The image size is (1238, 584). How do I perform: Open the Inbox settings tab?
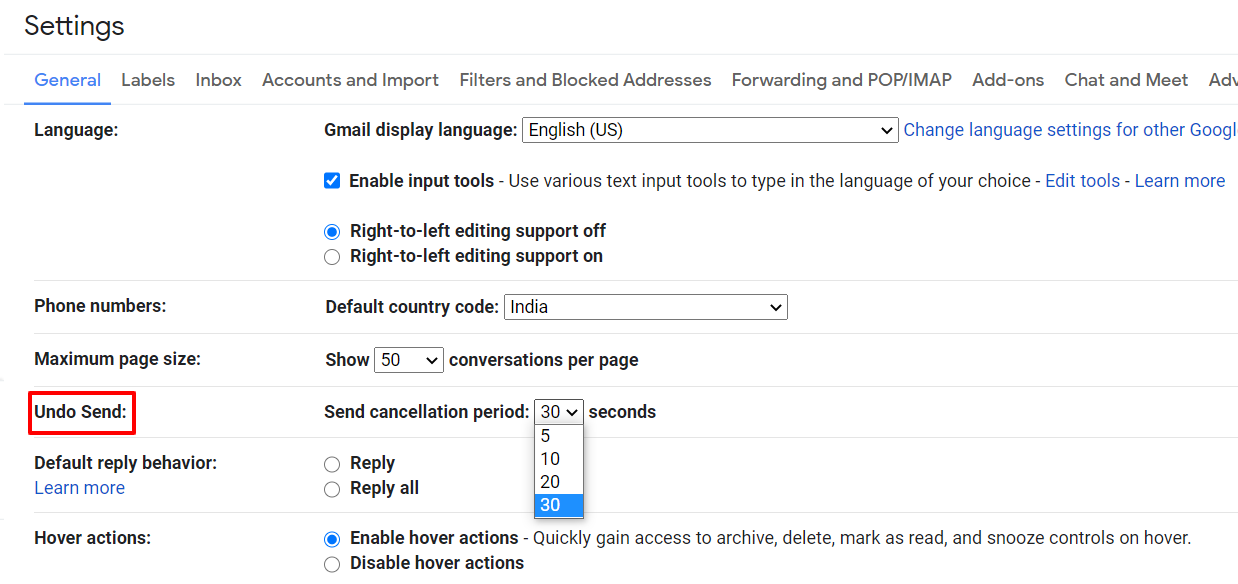(x=218, y=80)
